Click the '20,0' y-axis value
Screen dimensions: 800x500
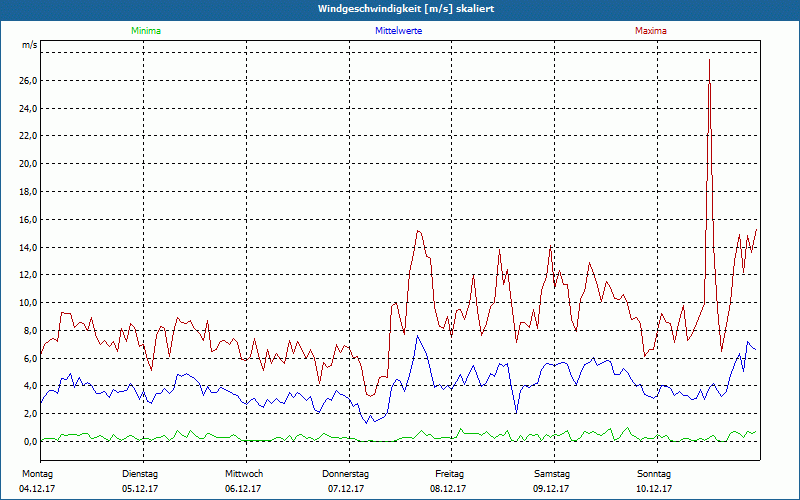click(x=27, y=164)
